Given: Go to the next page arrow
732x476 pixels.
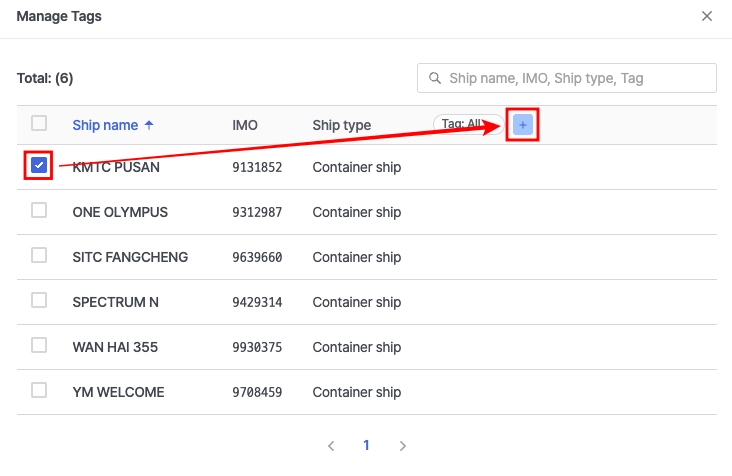Looking at the screenshot, I should point(403,446).
